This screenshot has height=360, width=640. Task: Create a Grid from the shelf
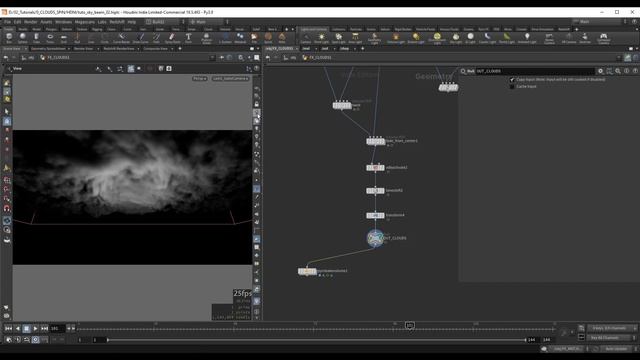pos(64,38)
